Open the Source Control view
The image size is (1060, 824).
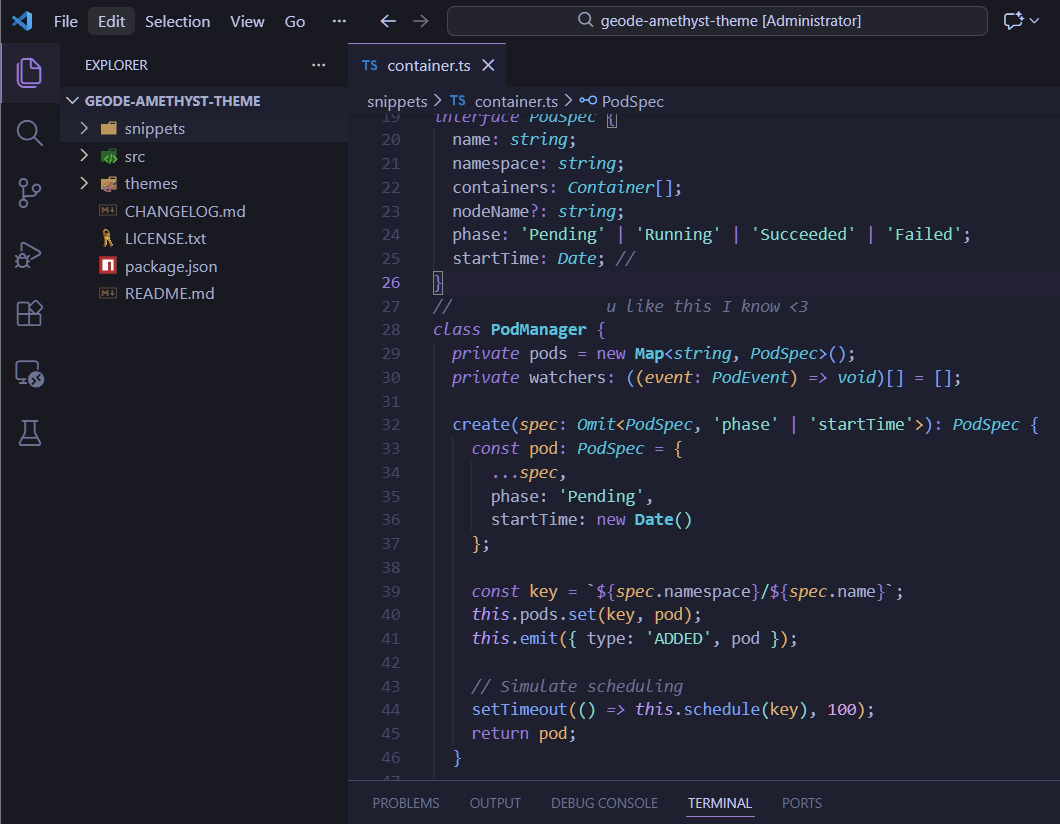pyautogui.click(x=30, y=193)
